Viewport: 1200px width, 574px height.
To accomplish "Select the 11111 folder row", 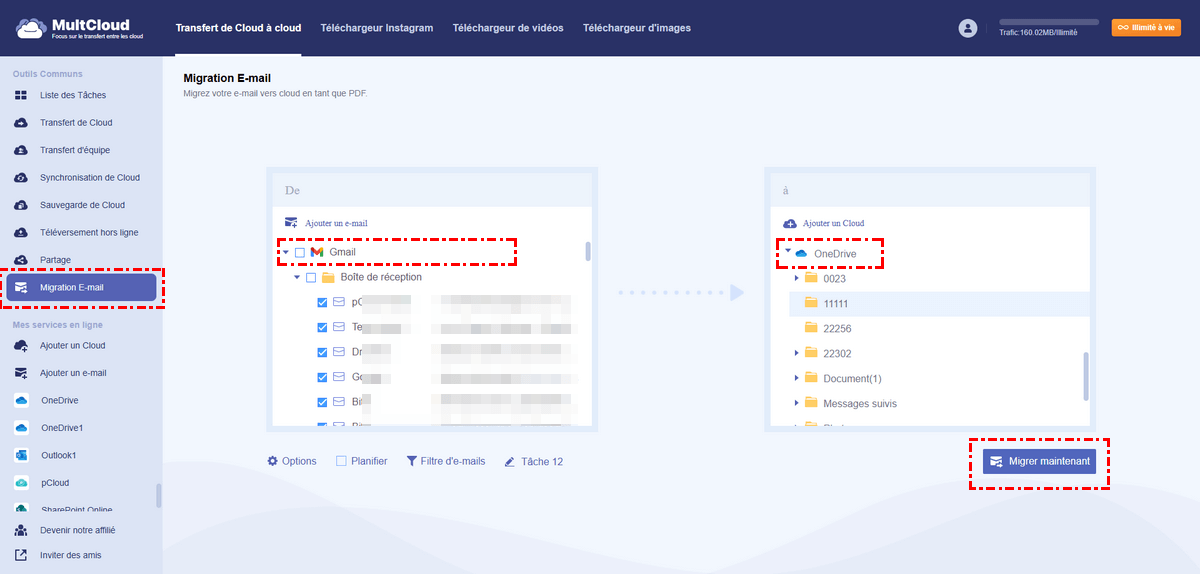I will pos(938,303).
